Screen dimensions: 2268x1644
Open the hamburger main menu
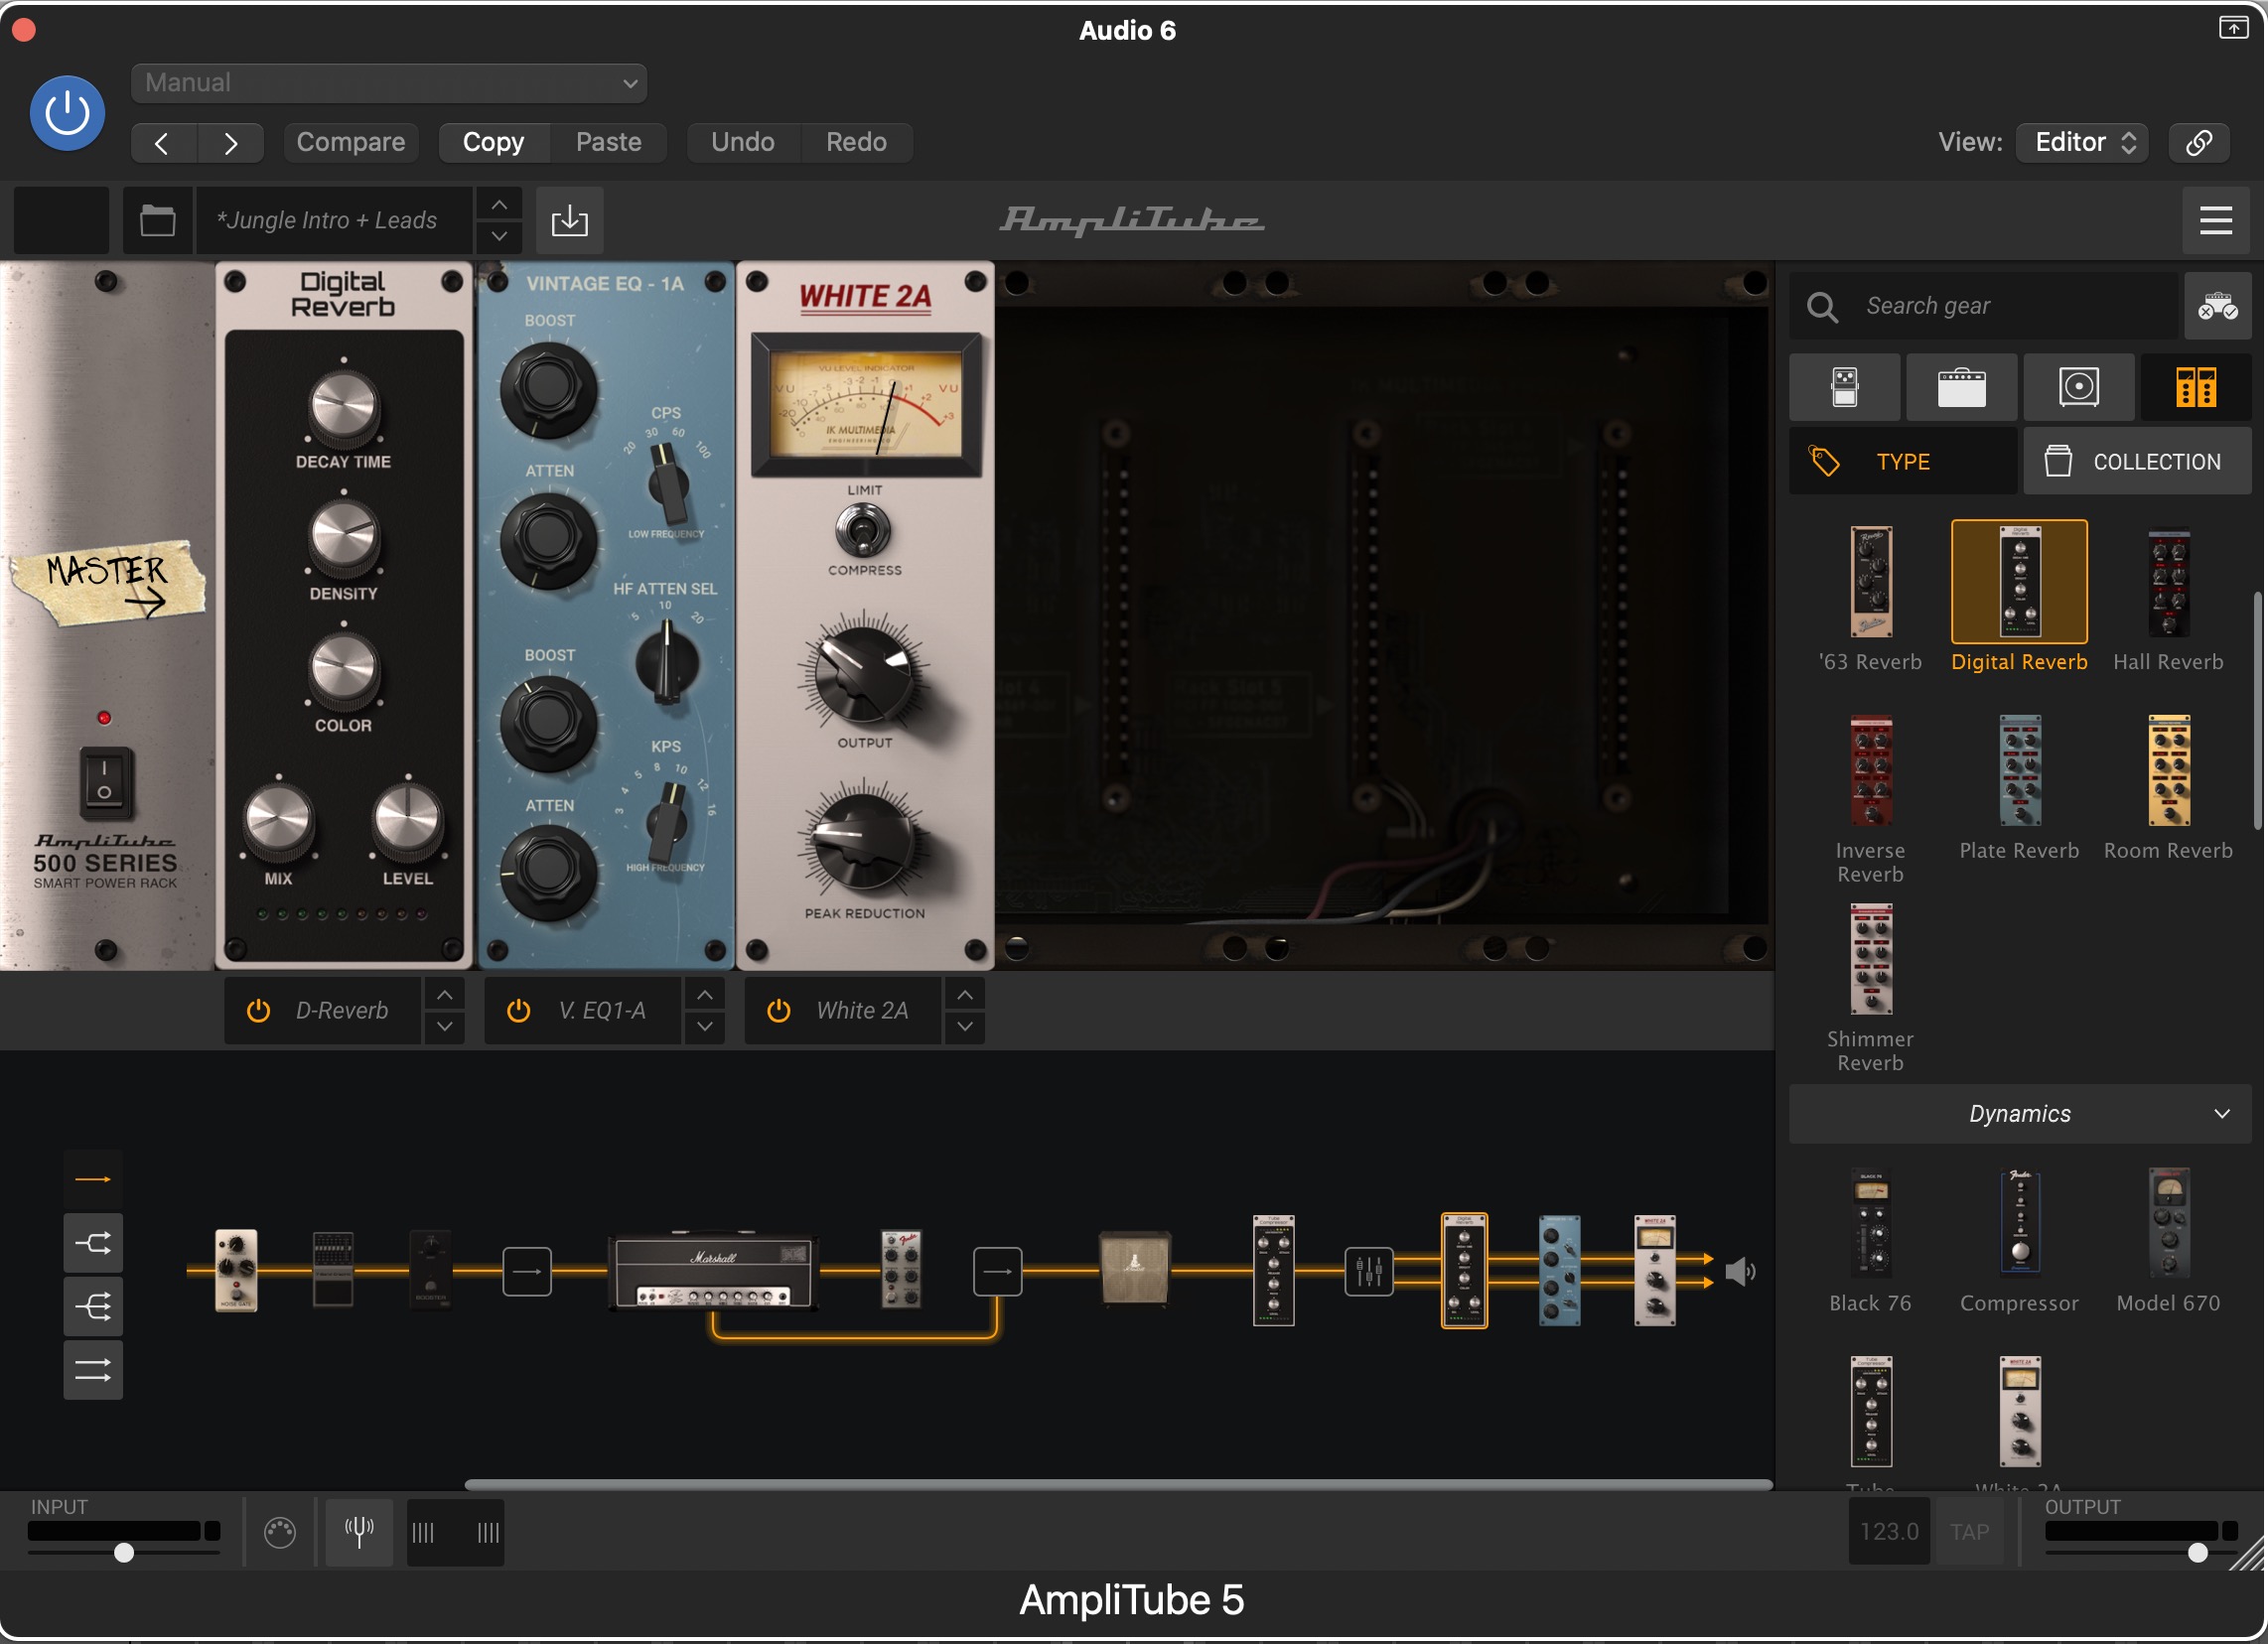(2215, 220)
